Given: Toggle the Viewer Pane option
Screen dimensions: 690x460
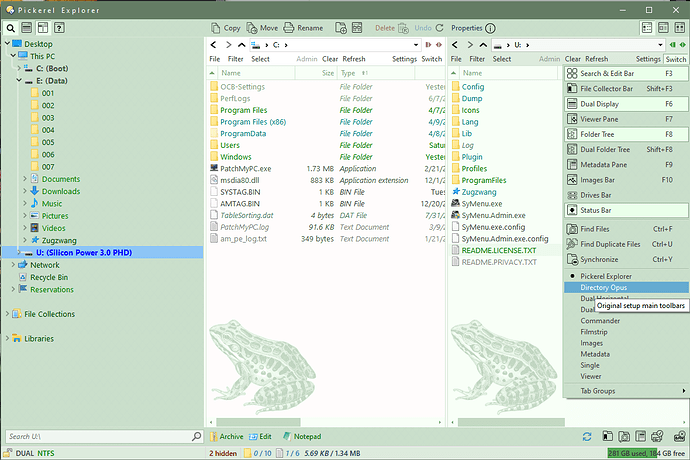Looking at the screenshot, I should (x=626, y=119).
